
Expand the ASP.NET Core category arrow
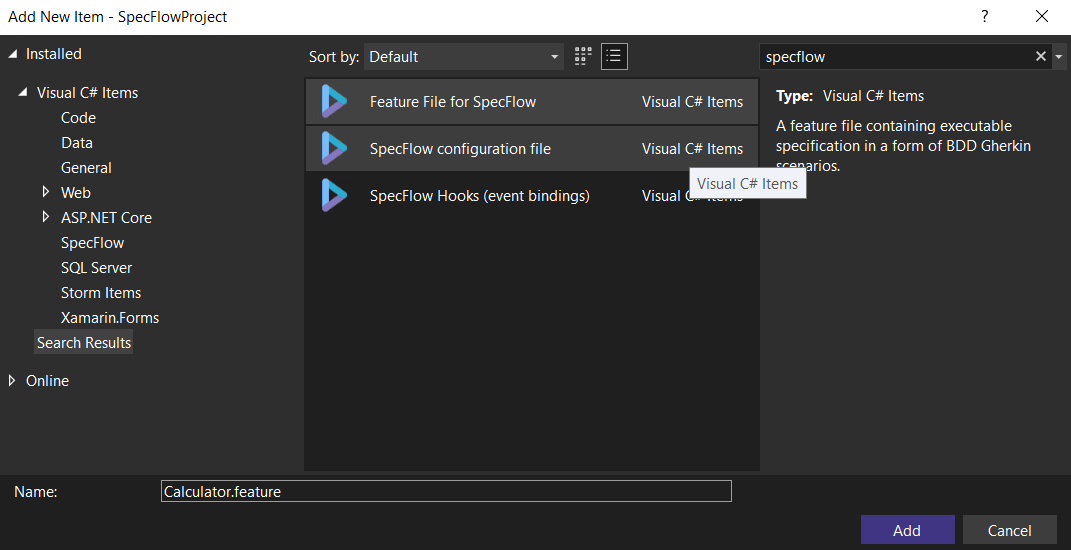(x=46, y=217)
